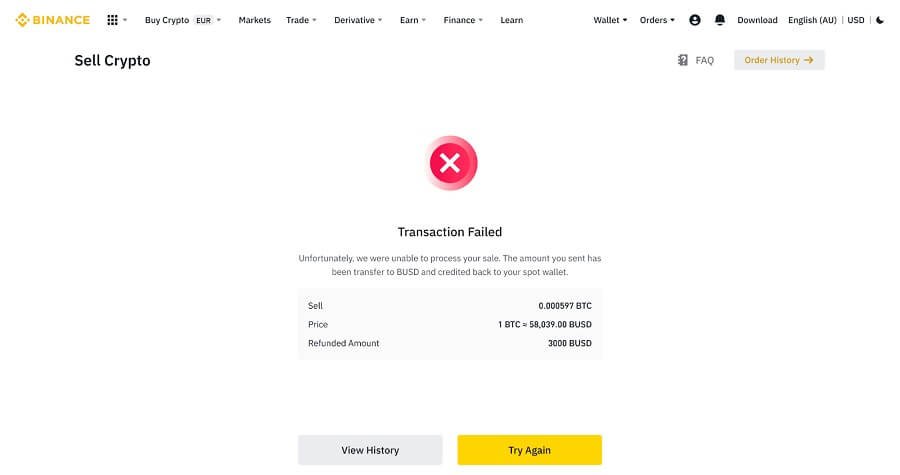Click the Try Again button
This screenshot has height=475, width=900.
(529, 450)
